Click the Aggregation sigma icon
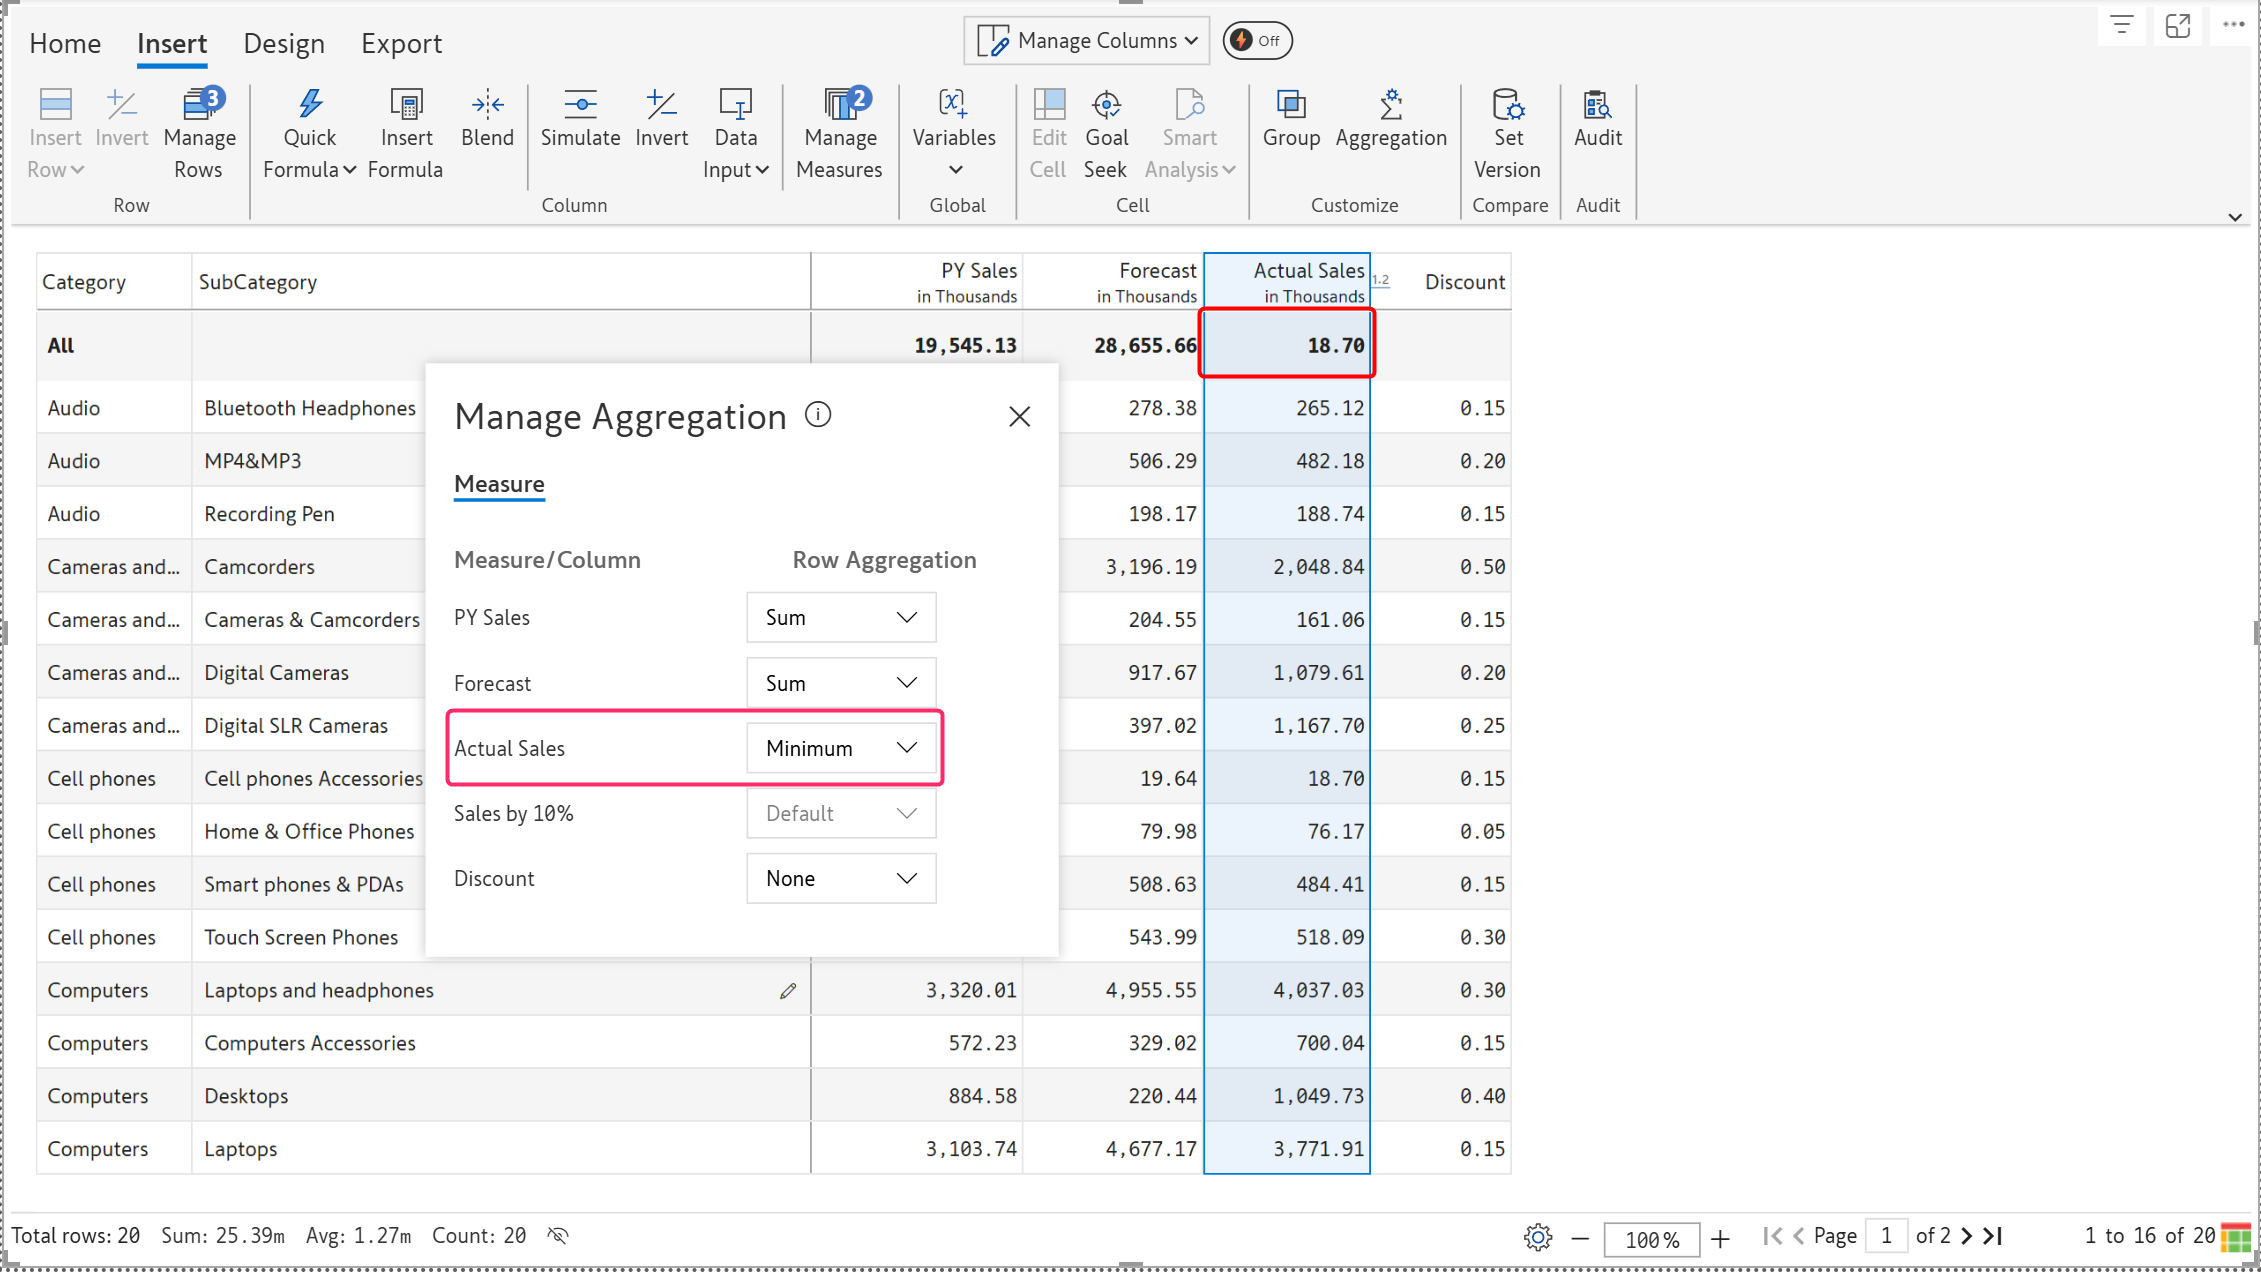 point(1390,104)
